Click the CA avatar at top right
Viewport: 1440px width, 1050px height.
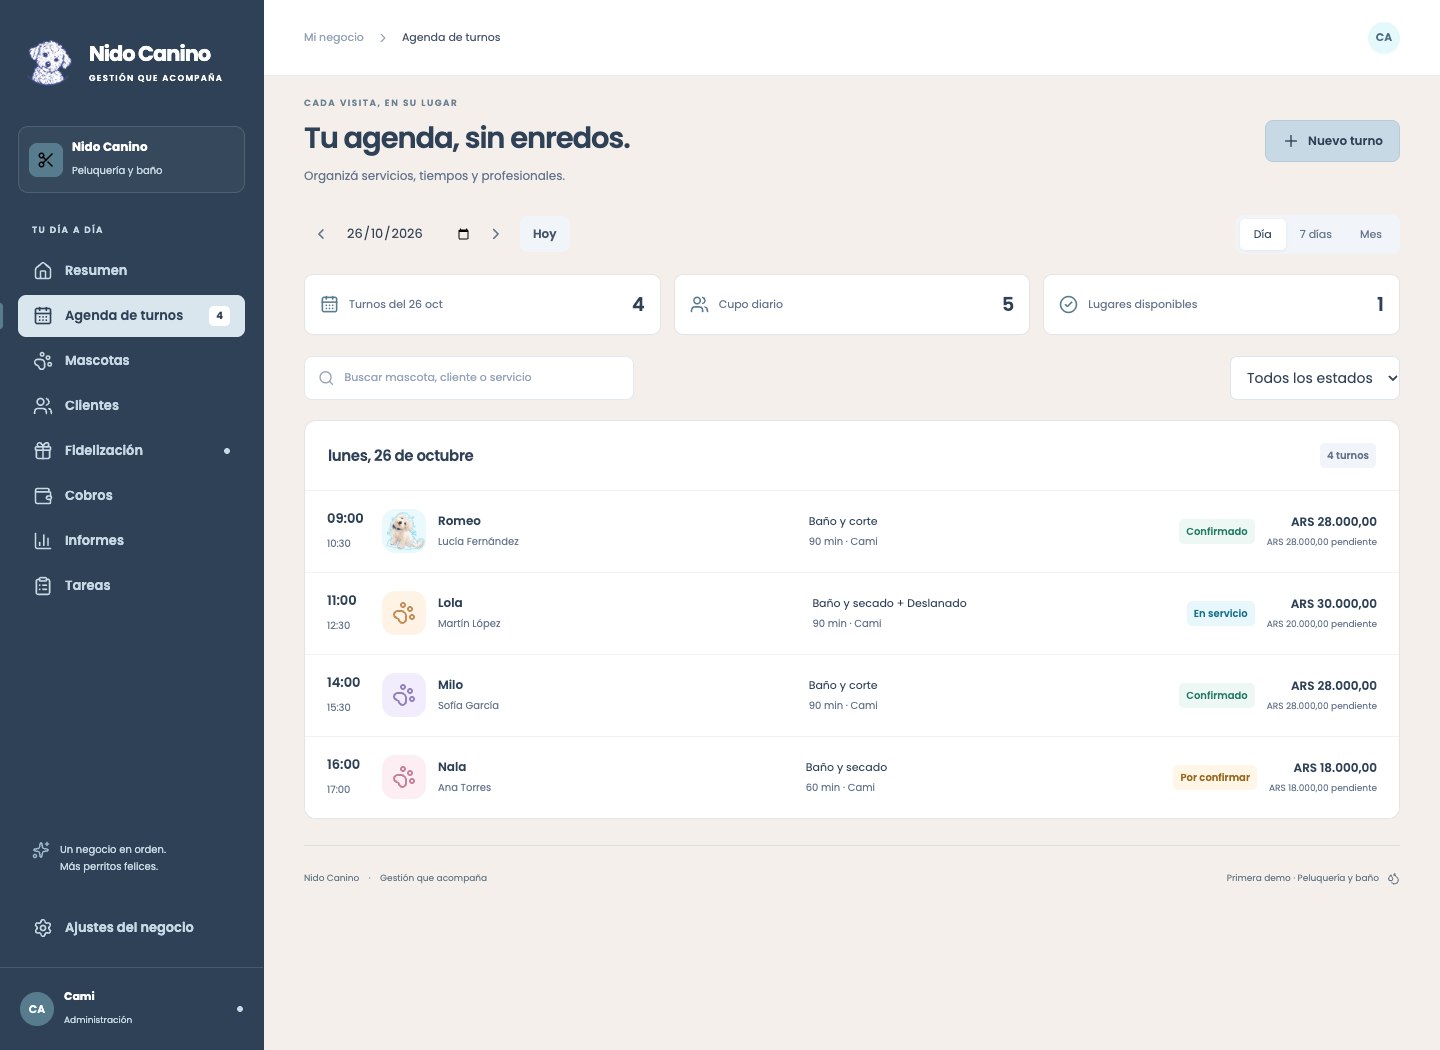(x=1383, y=37)
